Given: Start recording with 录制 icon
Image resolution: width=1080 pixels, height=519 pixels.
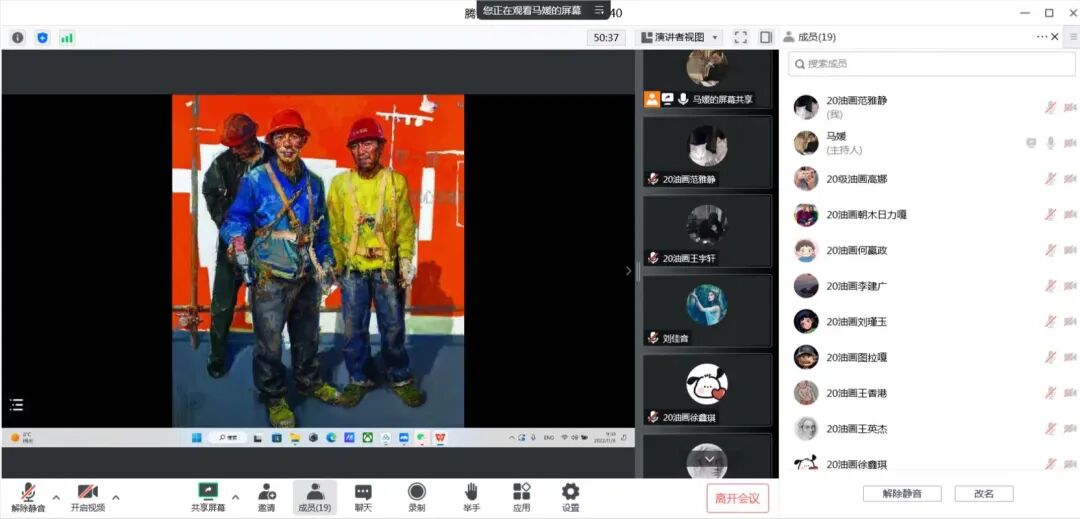Looking at the screenshot, I should tap(417, 491).
